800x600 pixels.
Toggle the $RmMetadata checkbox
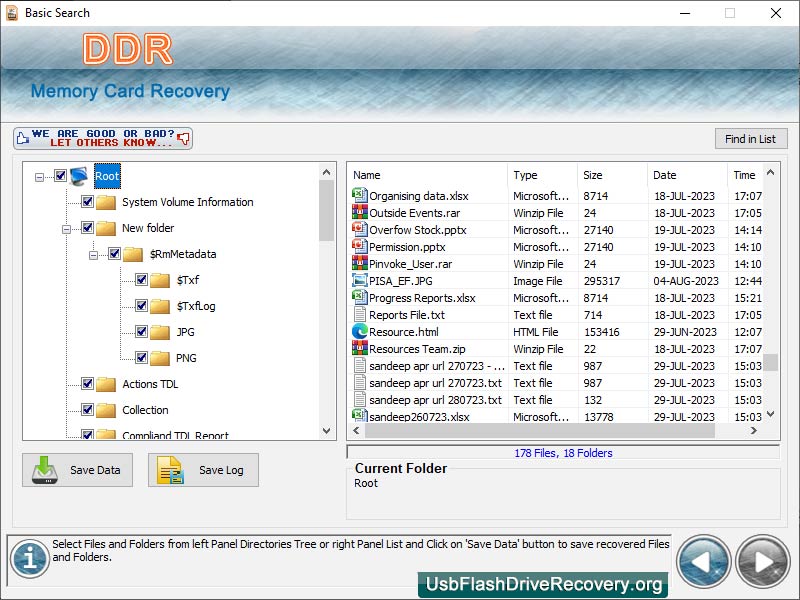[114, 254]
